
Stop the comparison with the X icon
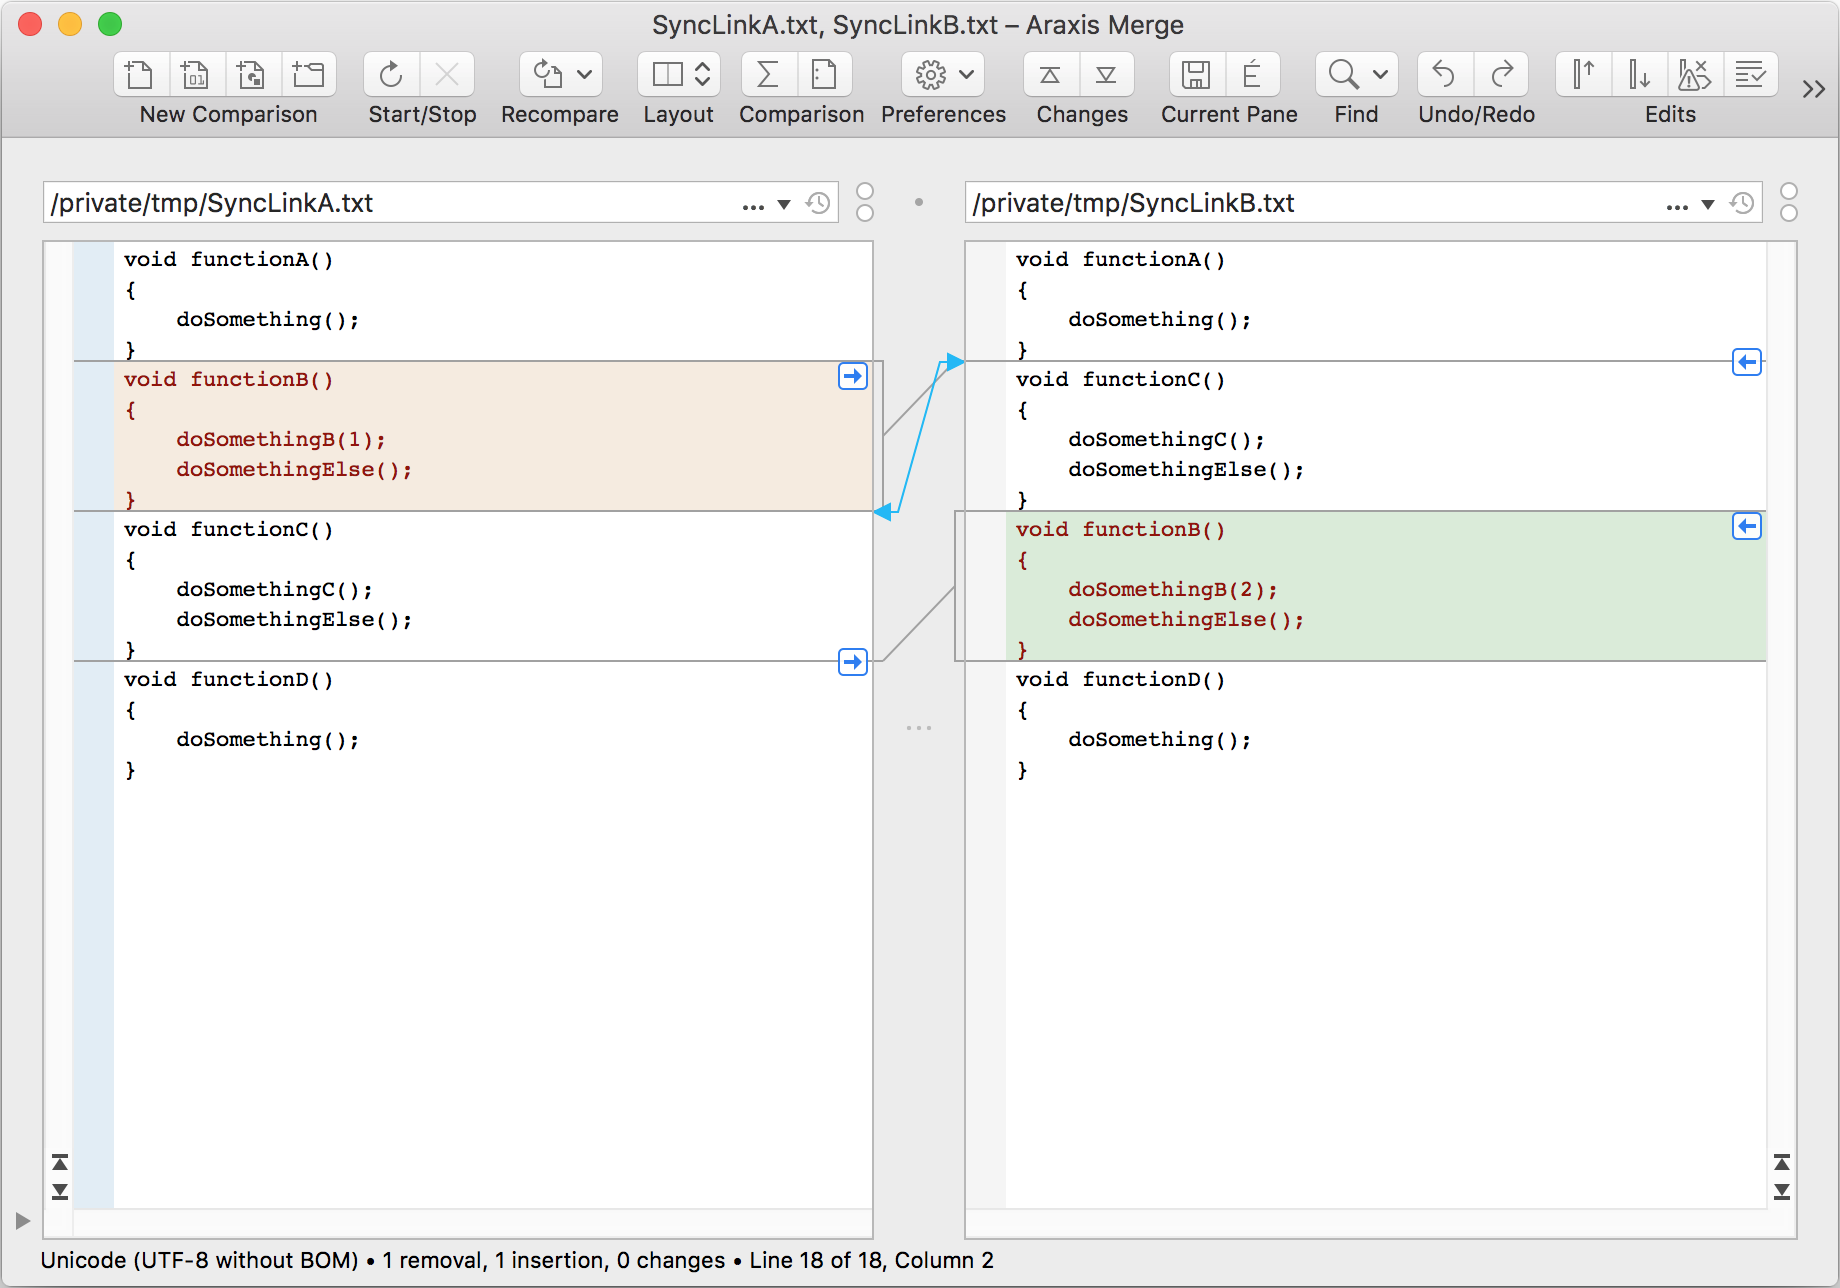447,74
